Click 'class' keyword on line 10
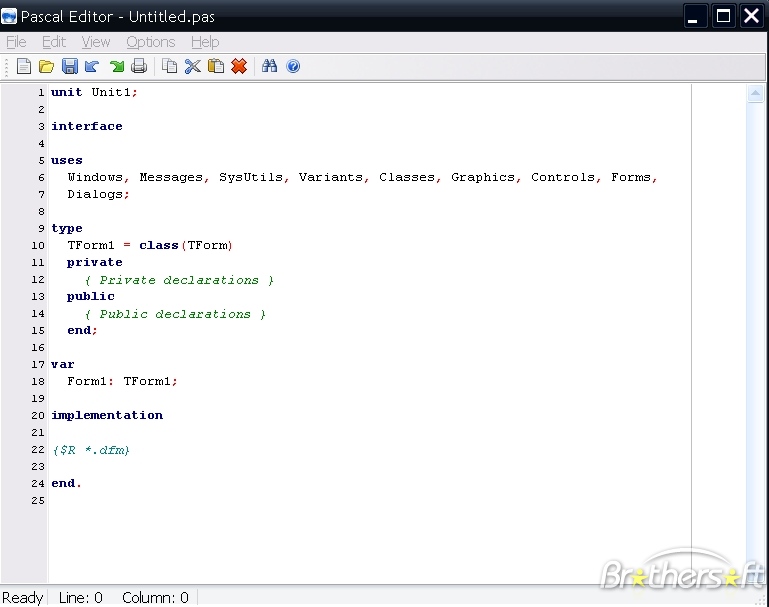 pyautogui.click(x=159, y=245)
